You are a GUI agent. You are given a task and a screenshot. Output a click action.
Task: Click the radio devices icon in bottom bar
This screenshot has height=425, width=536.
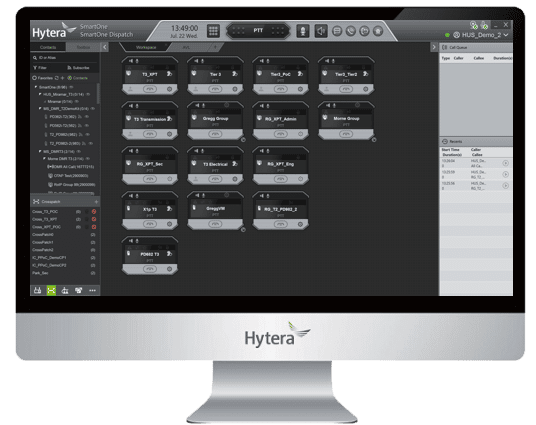(38, 290)
